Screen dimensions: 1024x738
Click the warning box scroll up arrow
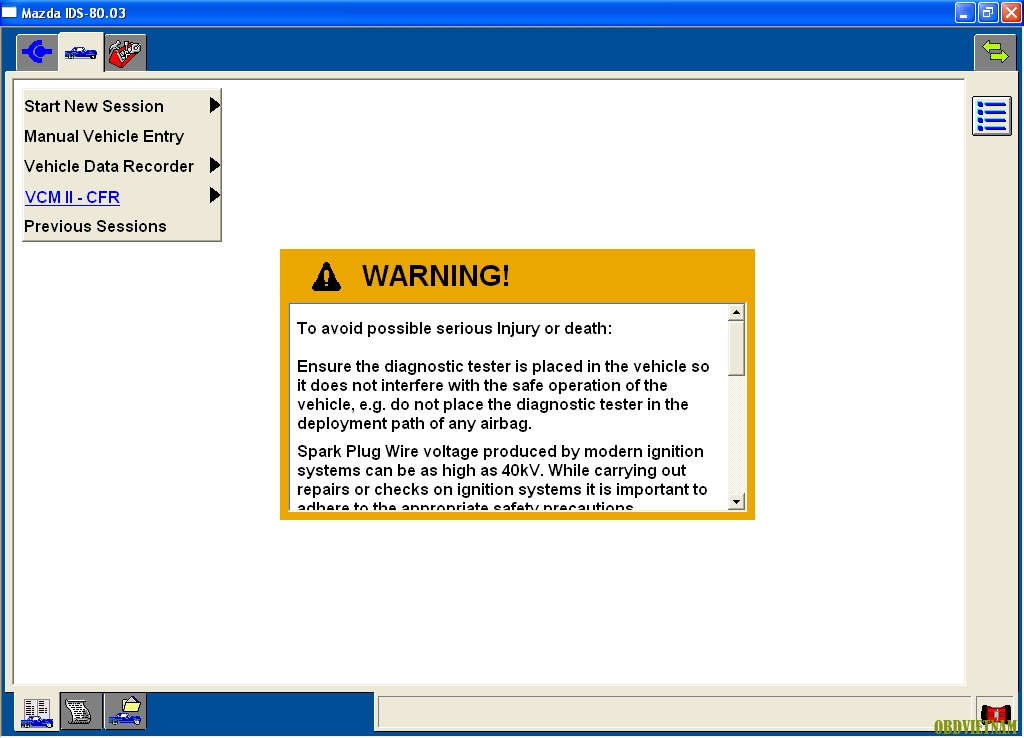736,312
